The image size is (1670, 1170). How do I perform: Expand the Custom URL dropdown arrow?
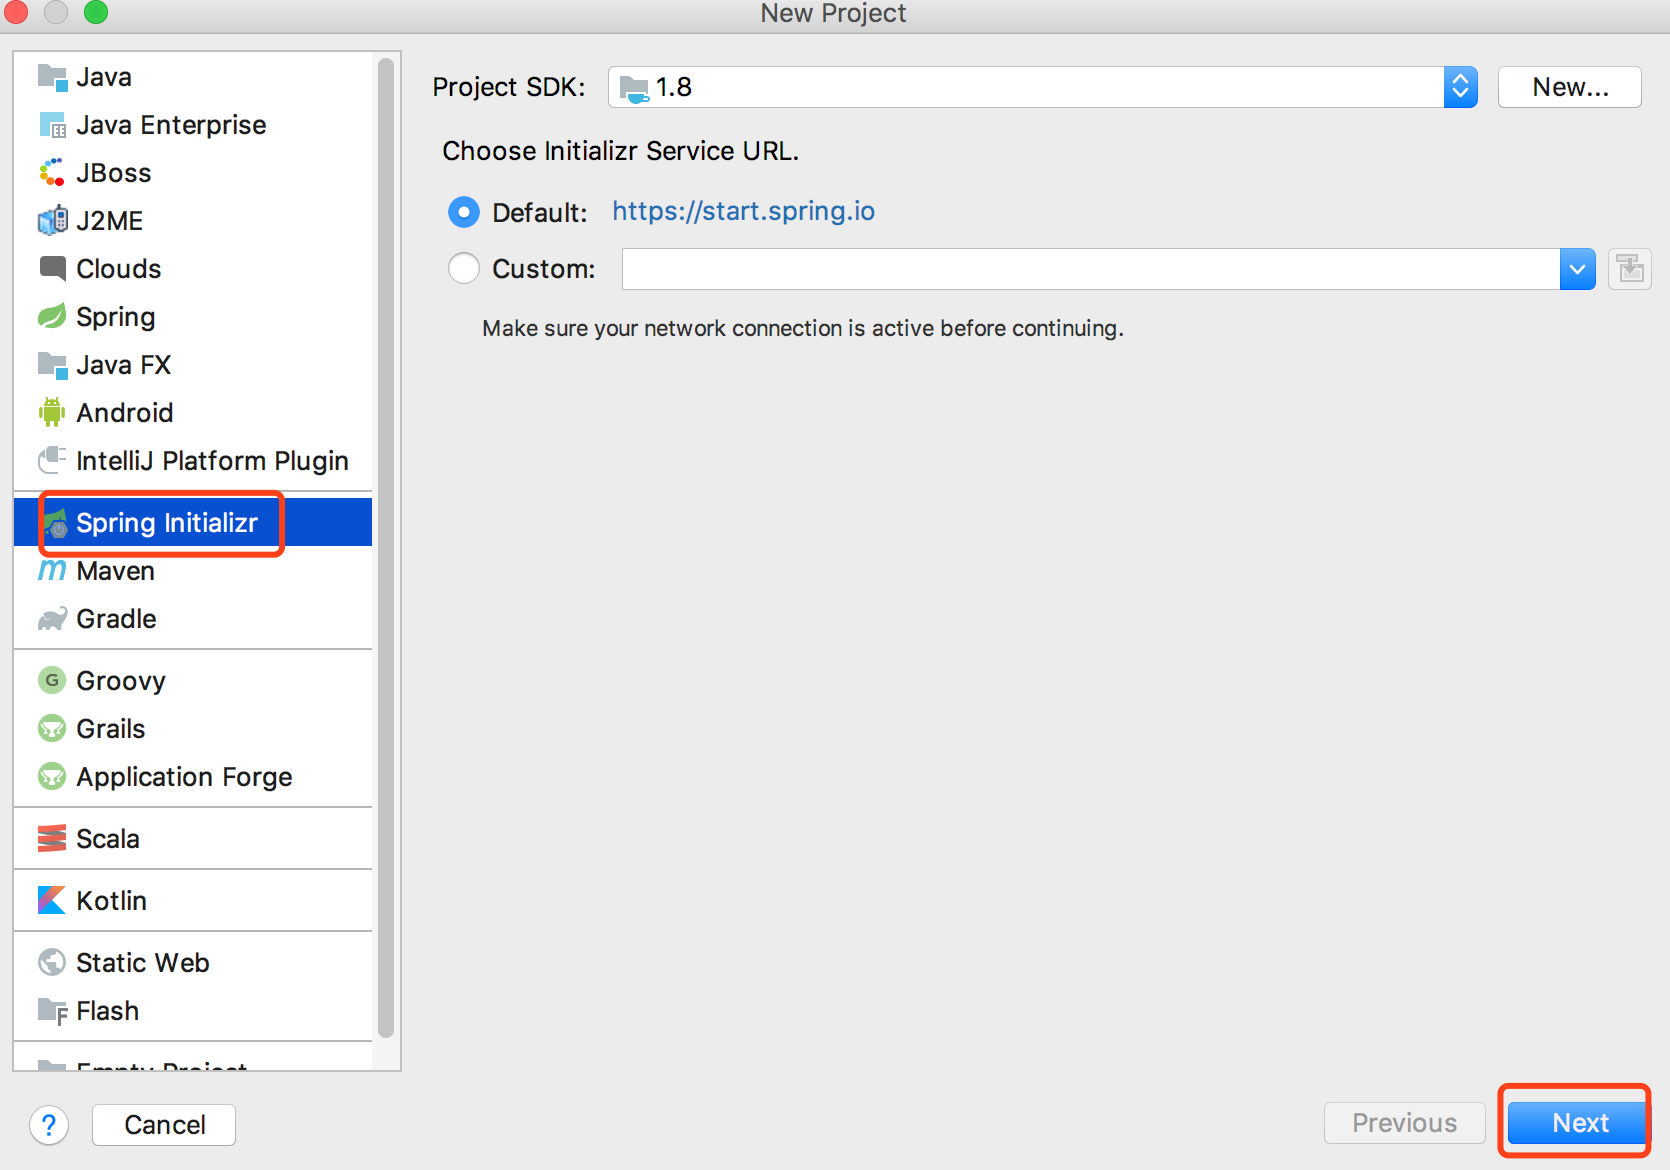[1577, 269]
